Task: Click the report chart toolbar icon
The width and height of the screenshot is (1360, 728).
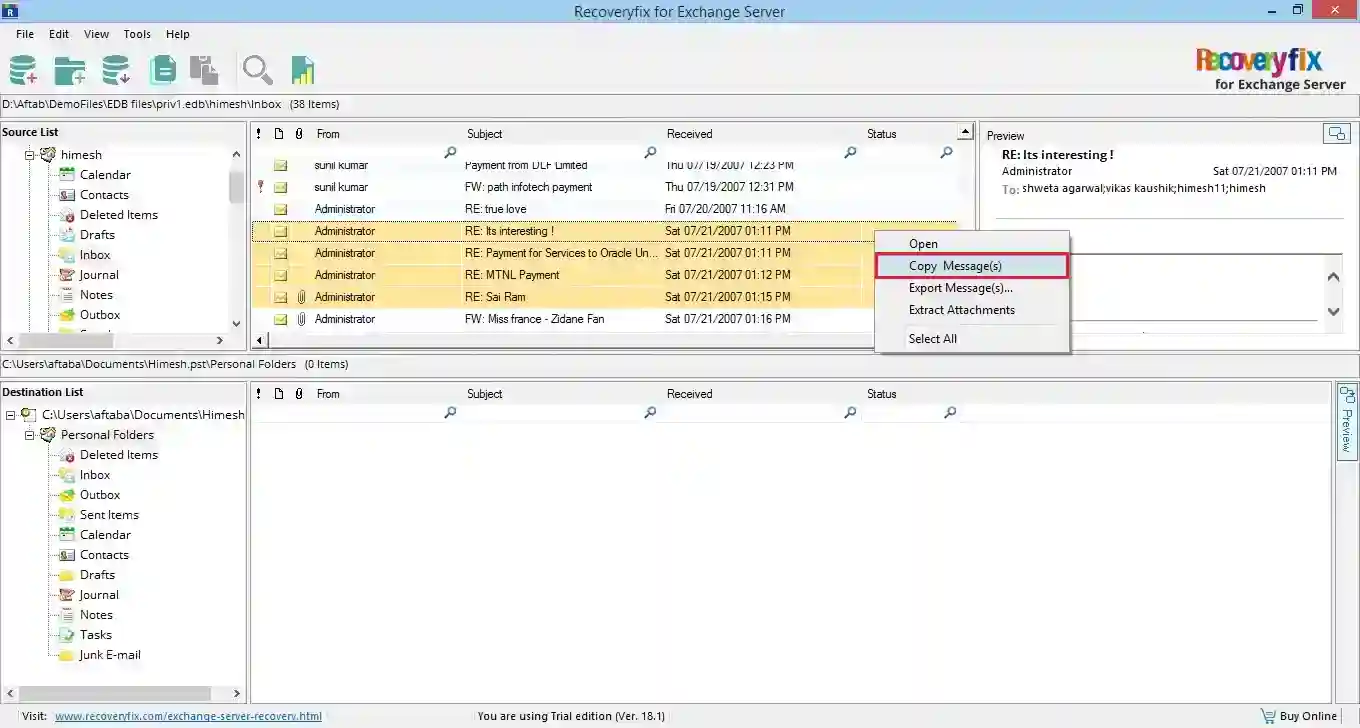Action: click(303, 70)
